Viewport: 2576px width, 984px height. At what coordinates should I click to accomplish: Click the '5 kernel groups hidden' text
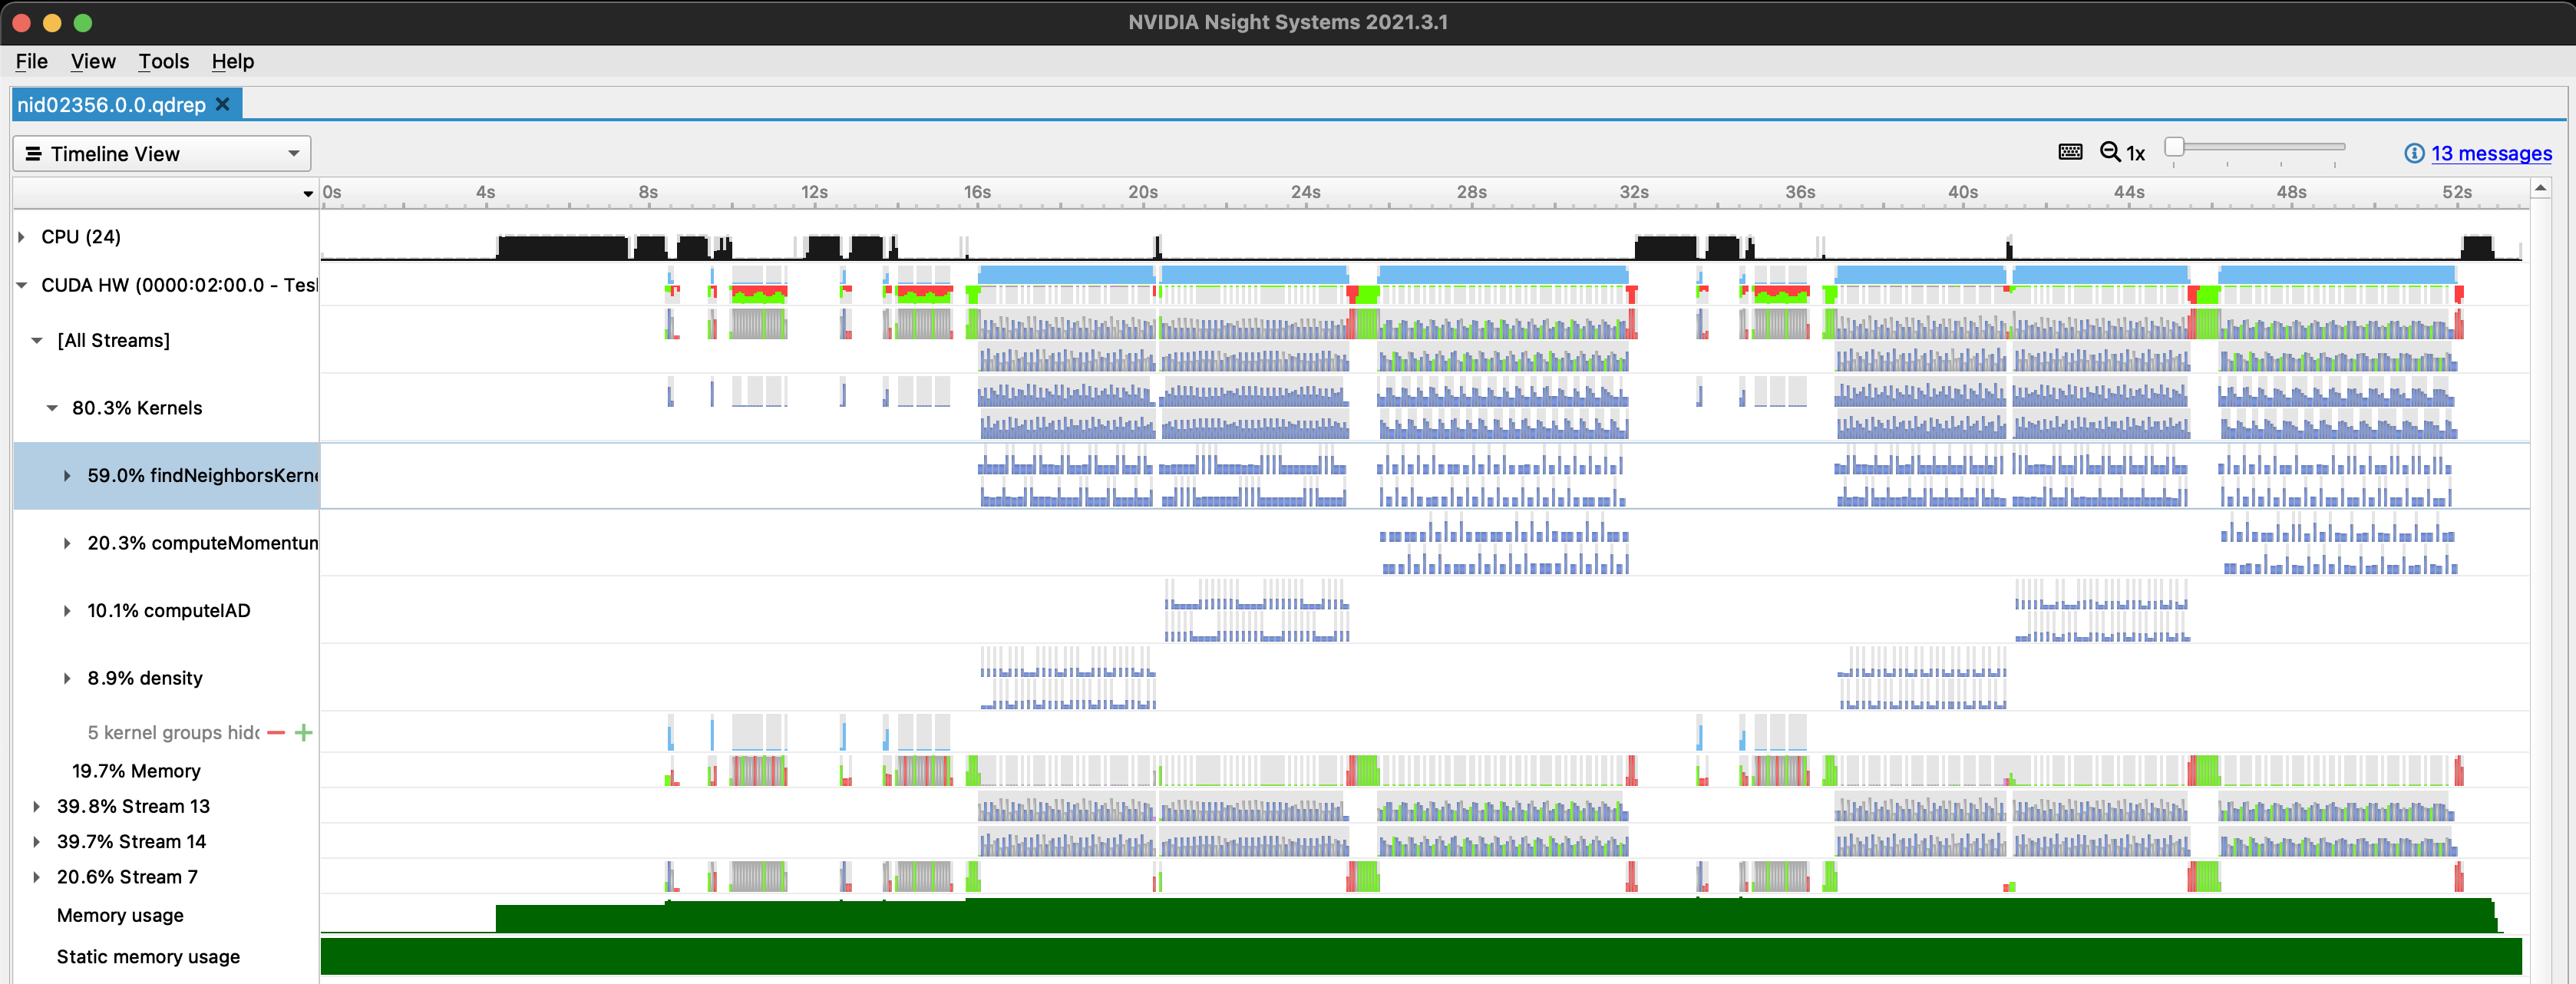point(173,733)
